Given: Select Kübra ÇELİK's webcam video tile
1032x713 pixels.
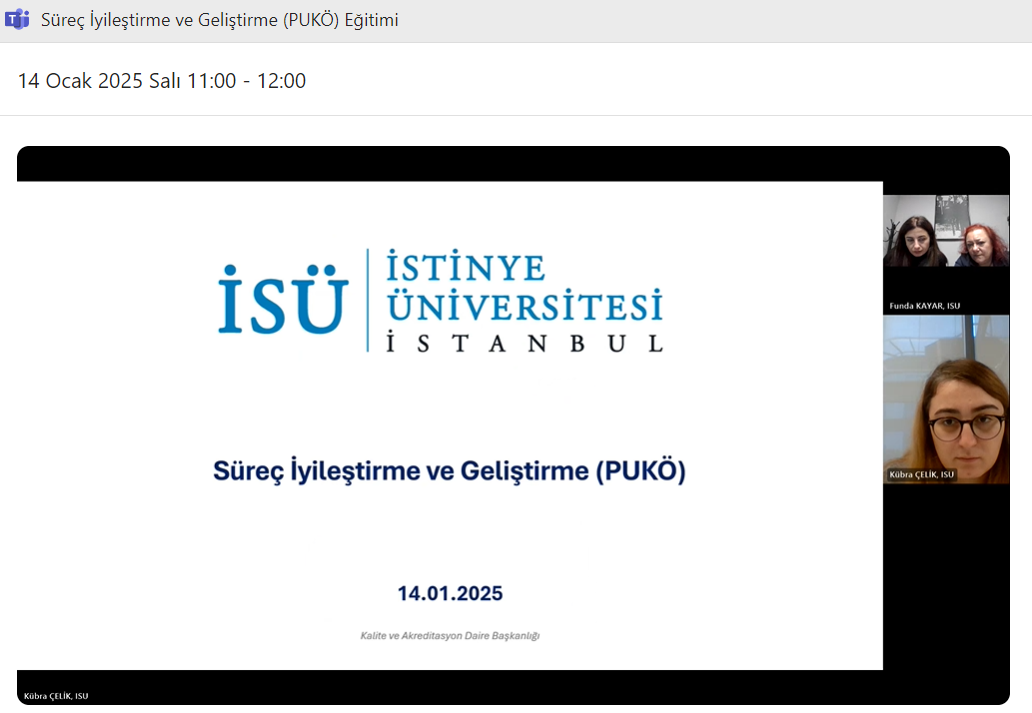Looking at the screenshot, I should coord(945,400).
